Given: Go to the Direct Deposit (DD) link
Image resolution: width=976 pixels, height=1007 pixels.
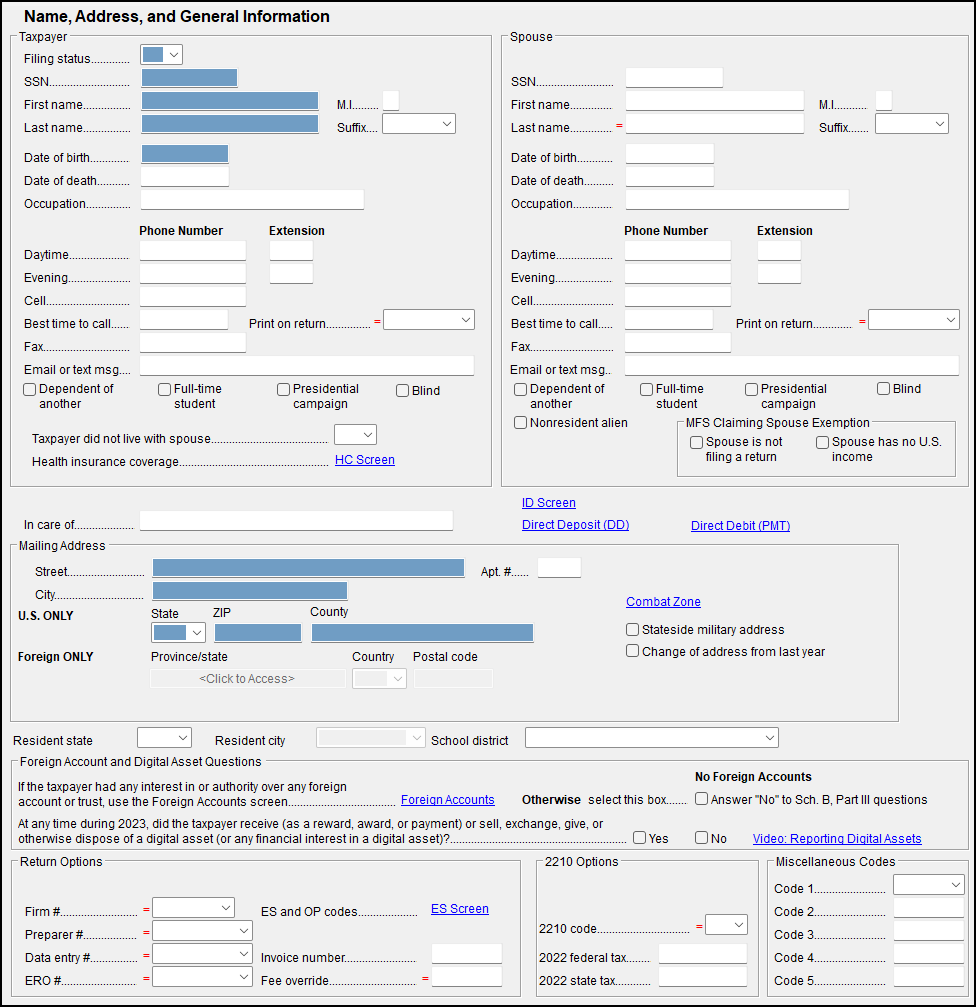Looking at the screenshot, I should [575, 525].
